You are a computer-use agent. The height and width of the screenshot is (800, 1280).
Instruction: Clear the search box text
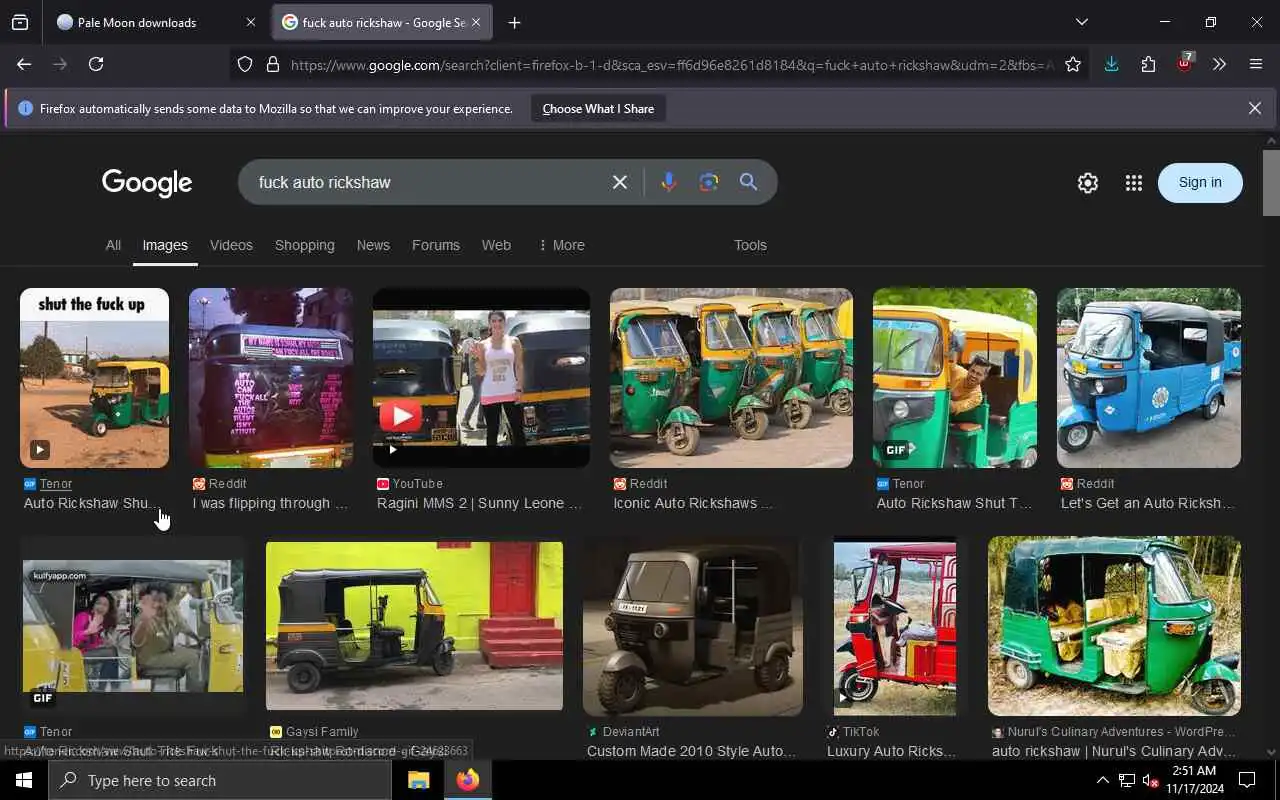[x=620, y=182]
